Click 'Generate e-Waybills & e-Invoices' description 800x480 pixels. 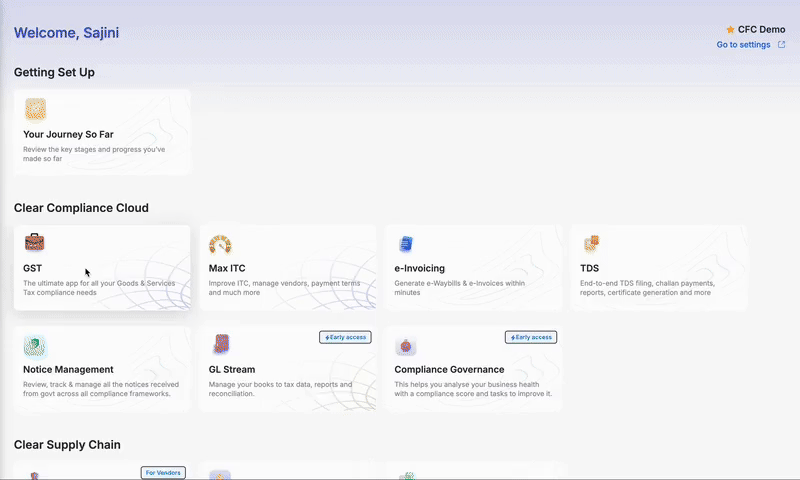point(459,288)
